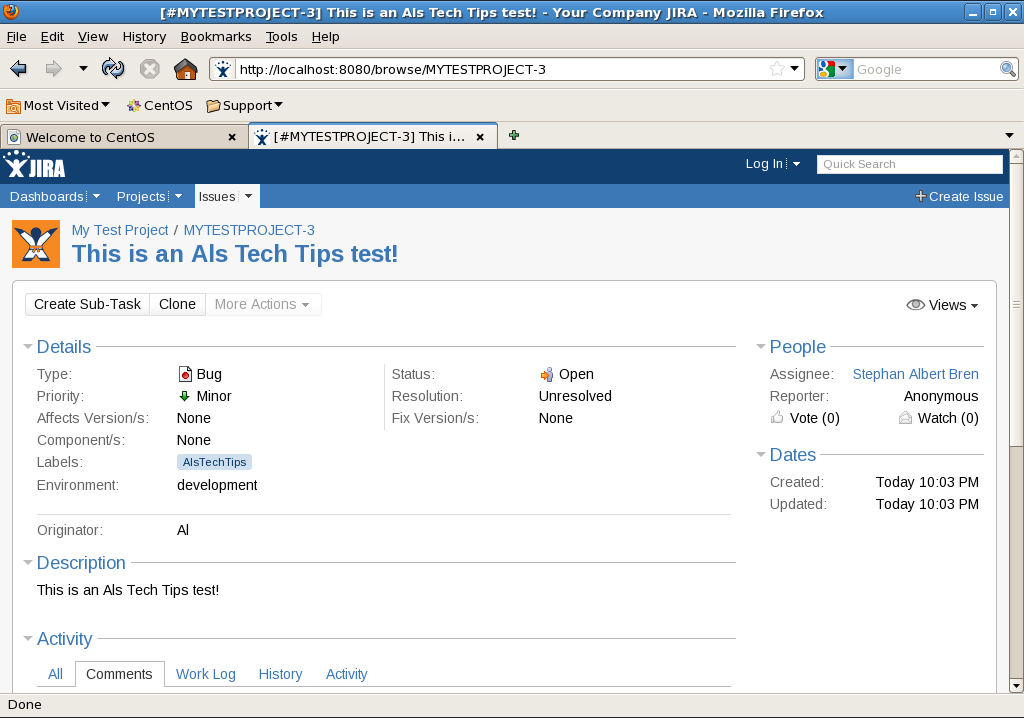The height and width of the screenshot is (718, 1024).
Task: Click the orange project avatar icon
Action: (36, 244)
